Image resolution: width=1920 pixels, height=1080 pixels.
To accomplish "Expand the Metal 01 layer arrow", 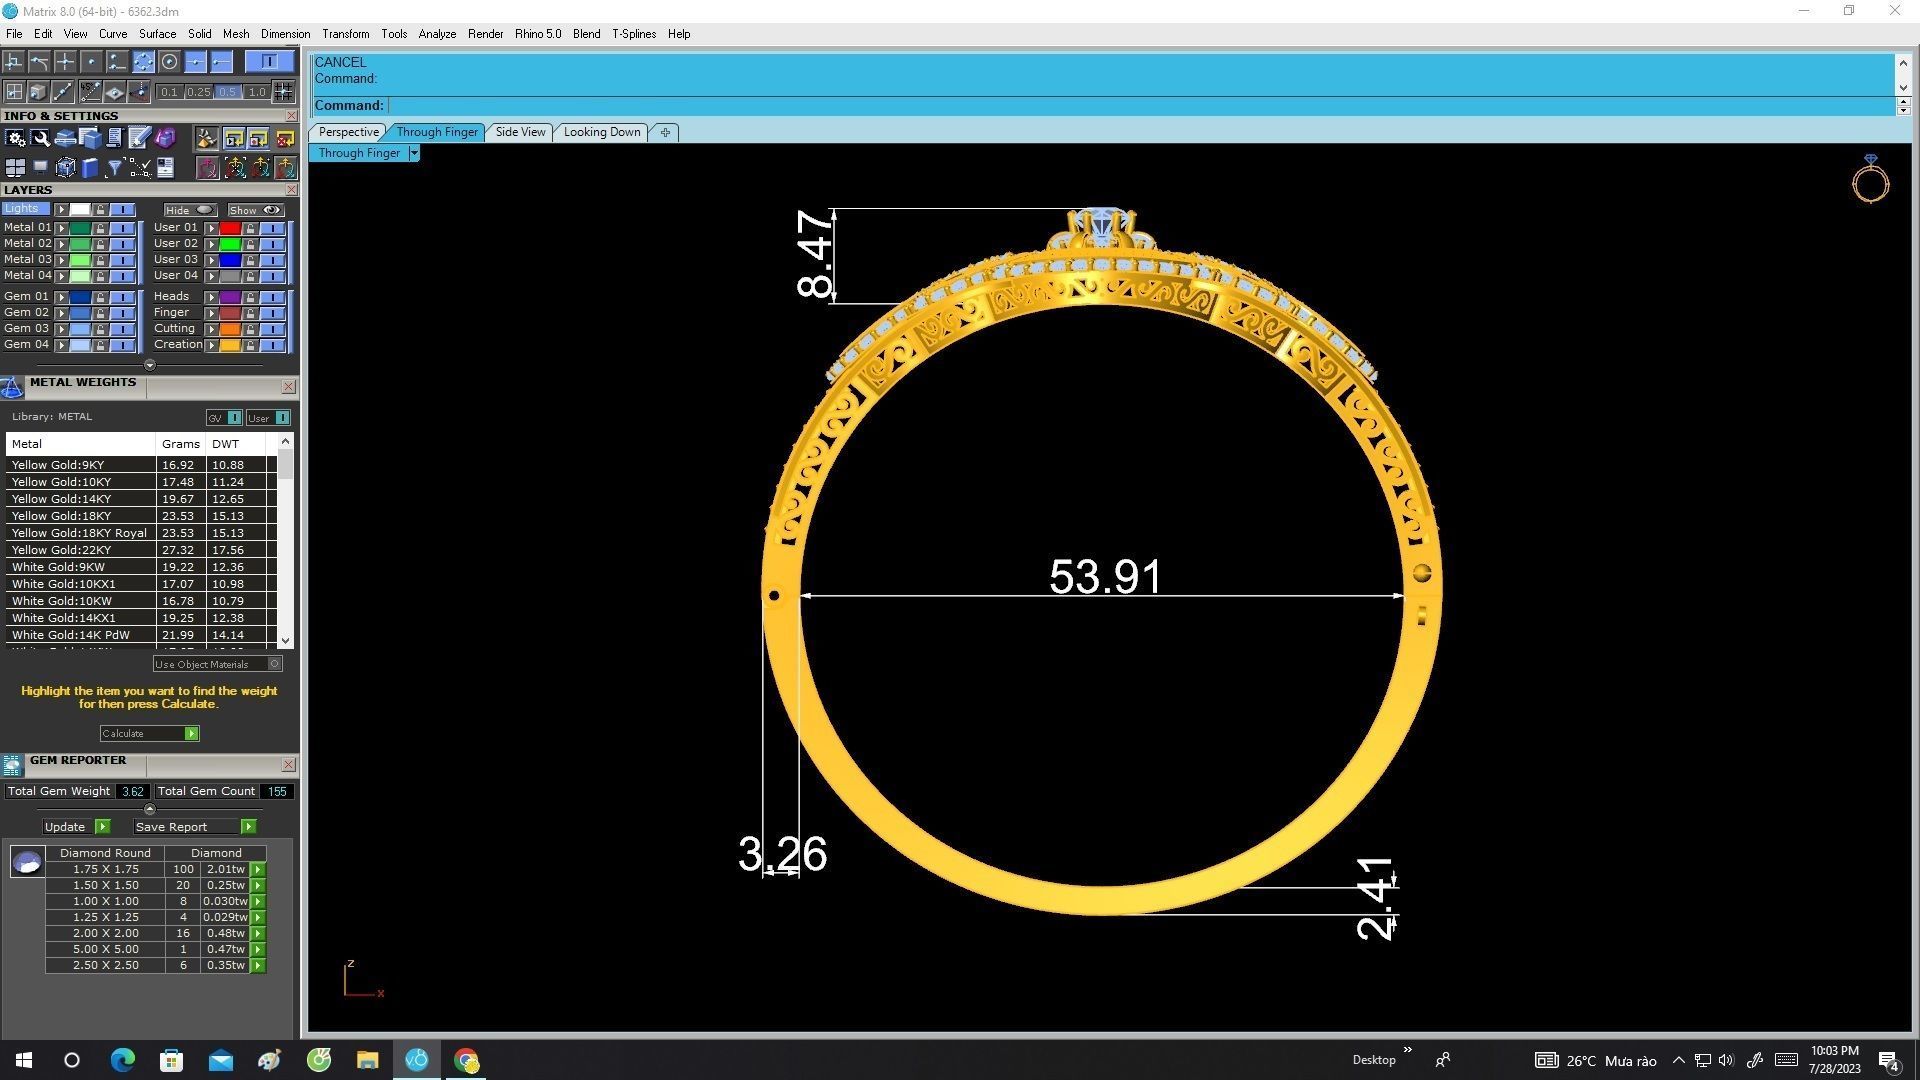I will 61,228.
